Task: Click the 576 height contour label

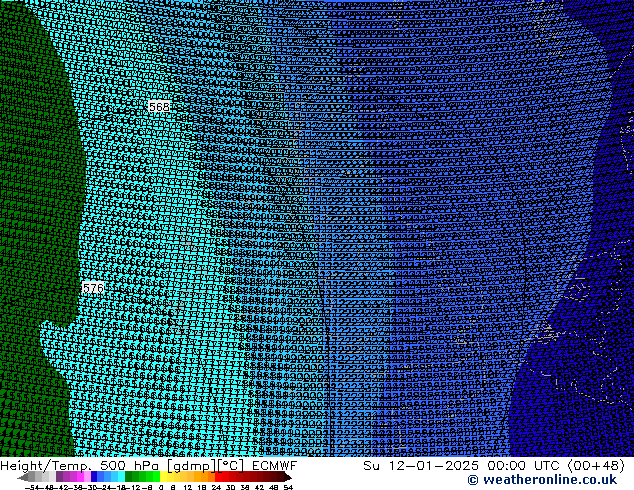Action: click(93, 288)
